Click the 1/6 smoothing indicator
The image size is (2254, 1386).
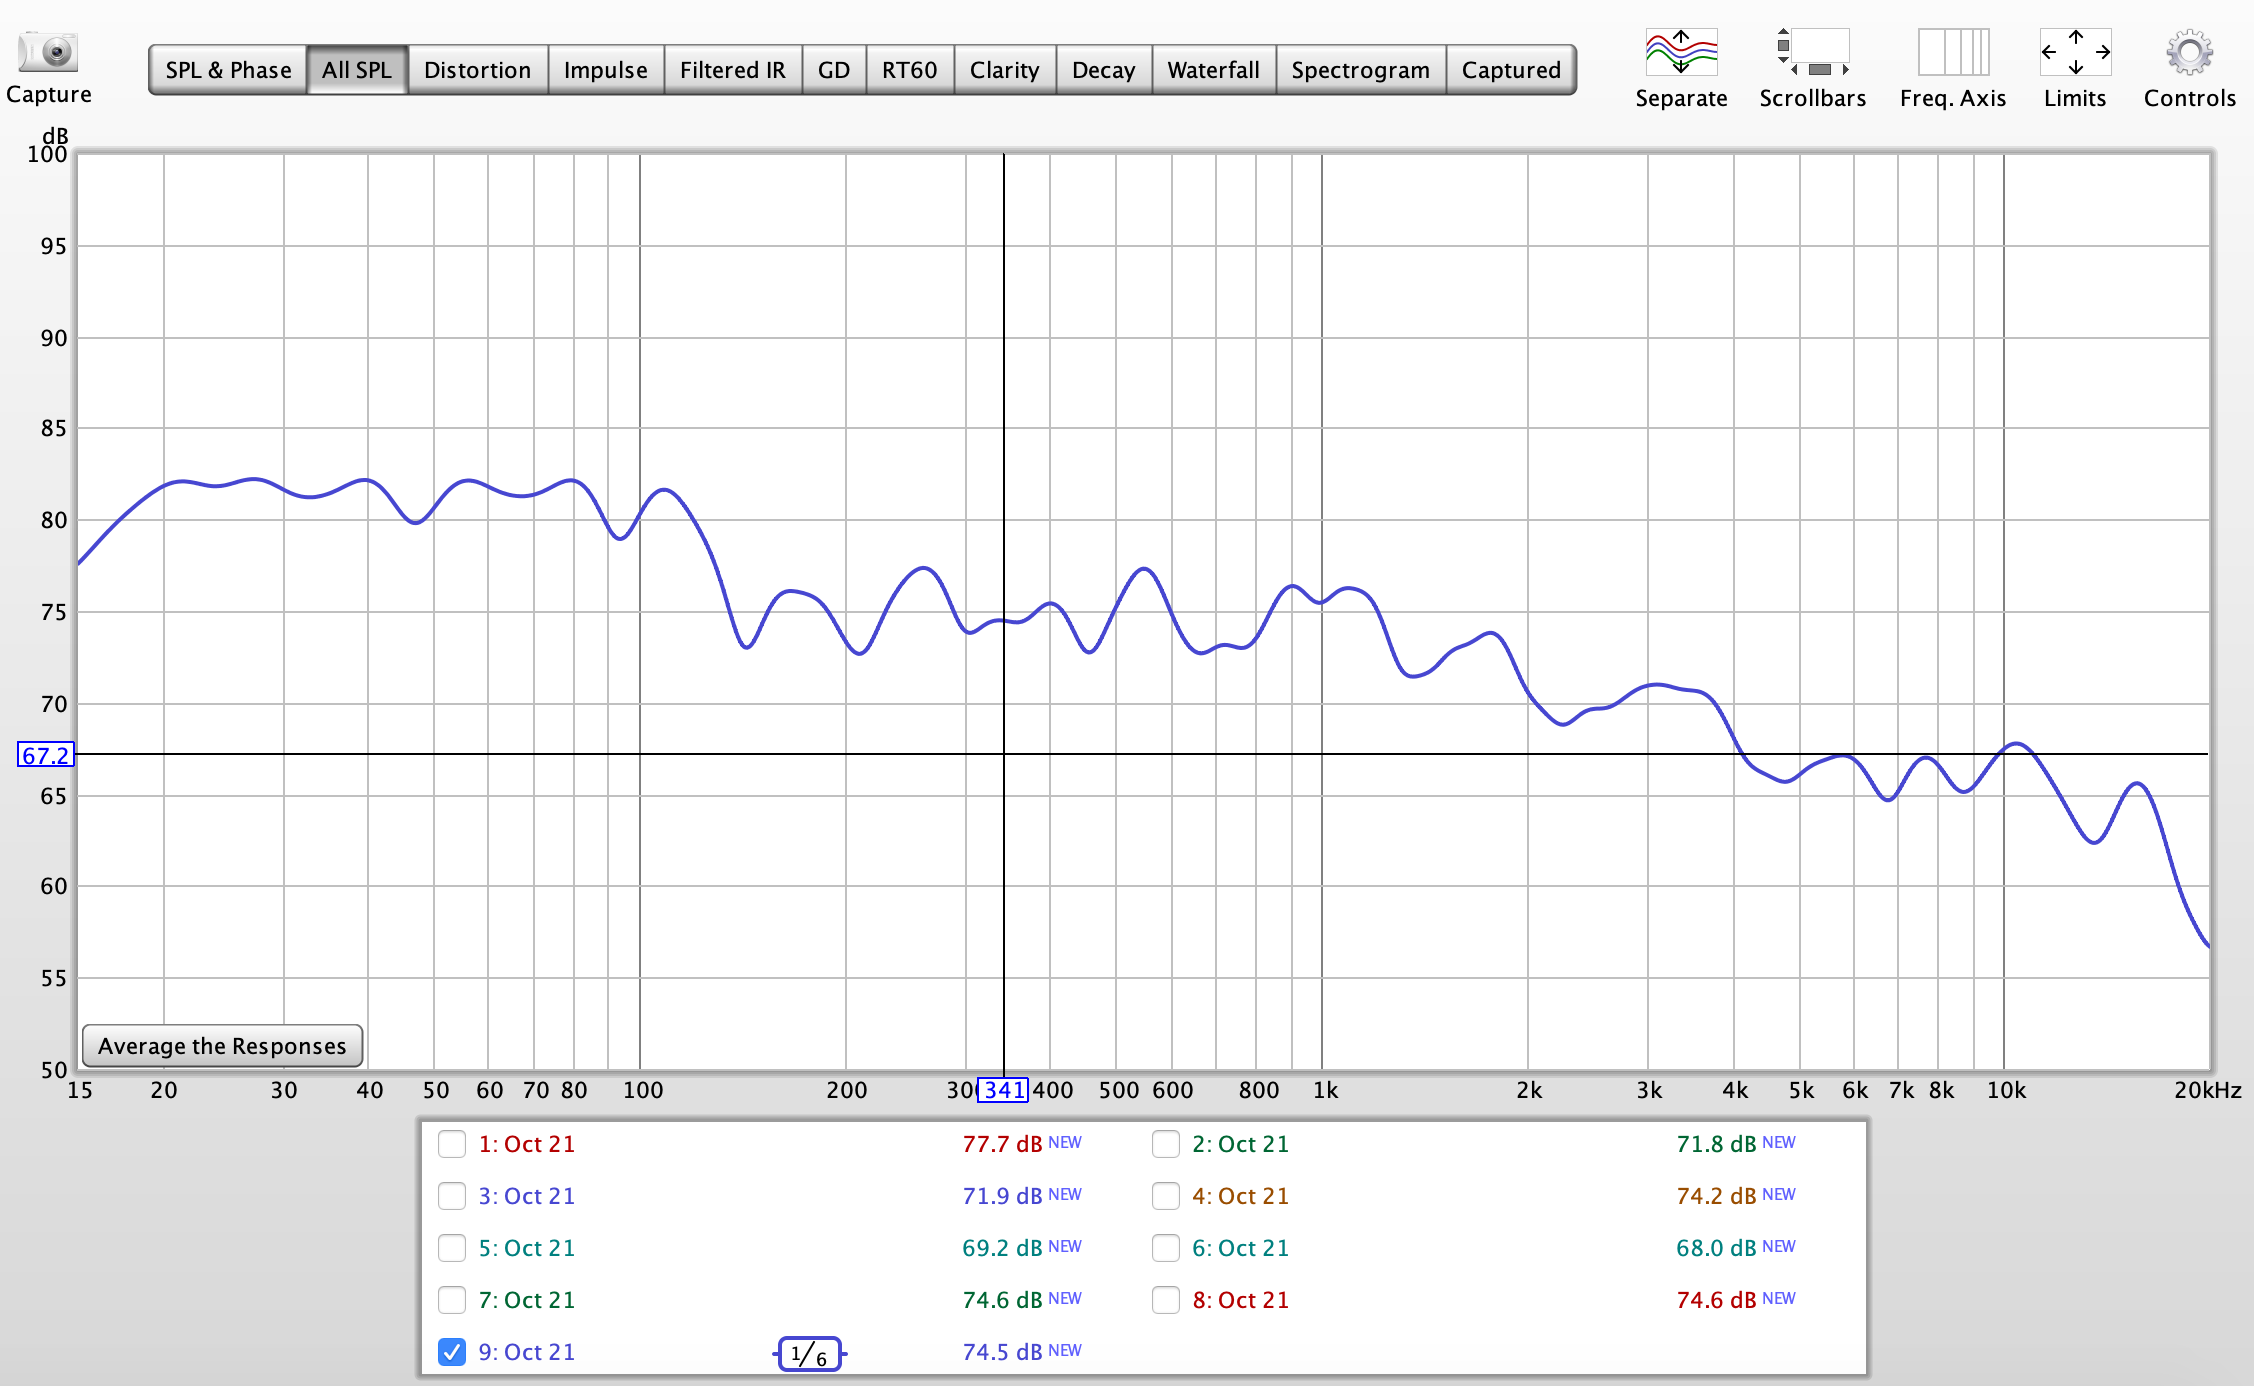click(x=808, y=1354)
